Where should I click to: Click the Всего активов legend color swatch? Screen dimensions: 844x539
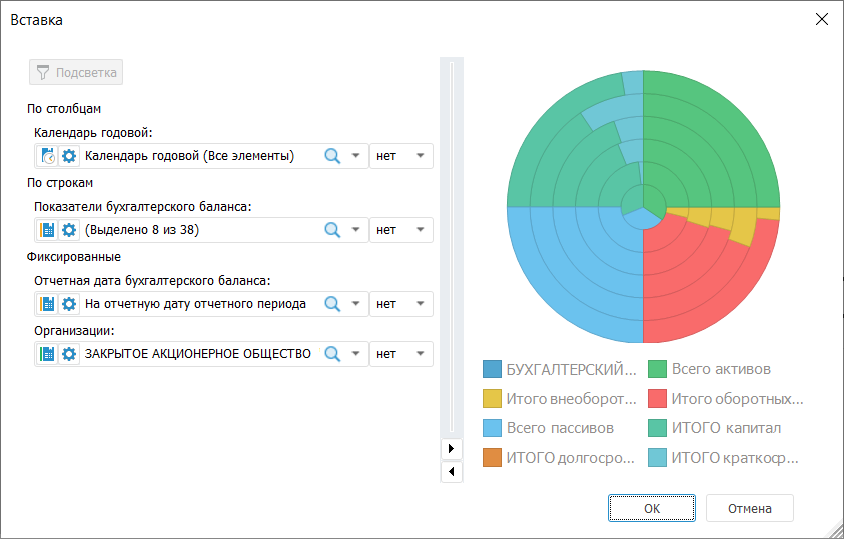(658, 370)
